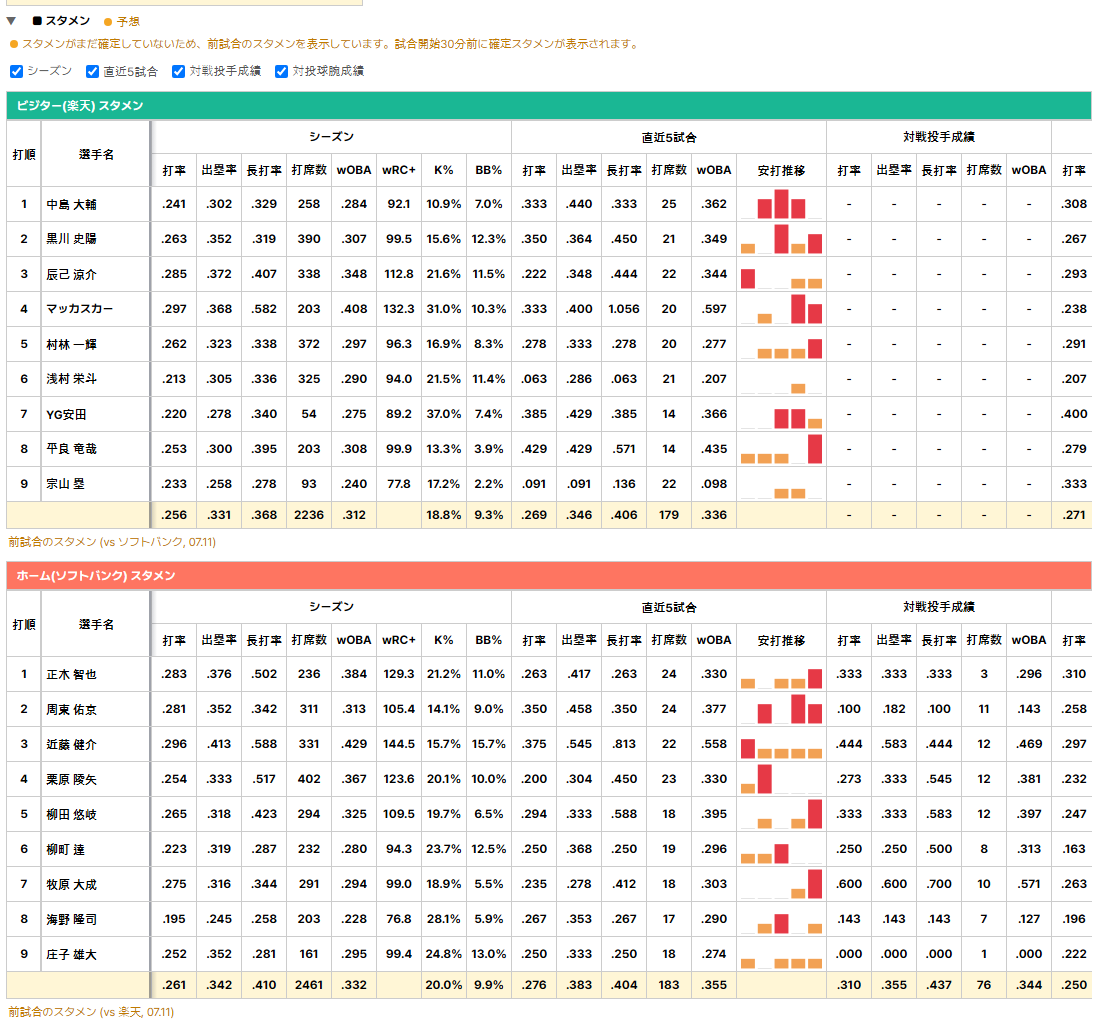Select the wRC+ column header in visitor table

(398, 170)
